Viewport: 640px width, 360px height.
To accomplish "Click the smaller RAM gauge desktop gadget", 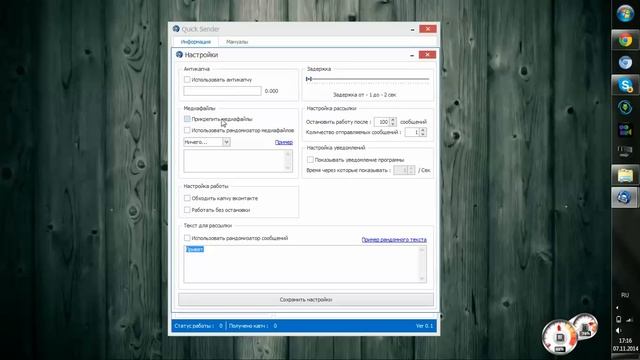I will click(586, 327).
